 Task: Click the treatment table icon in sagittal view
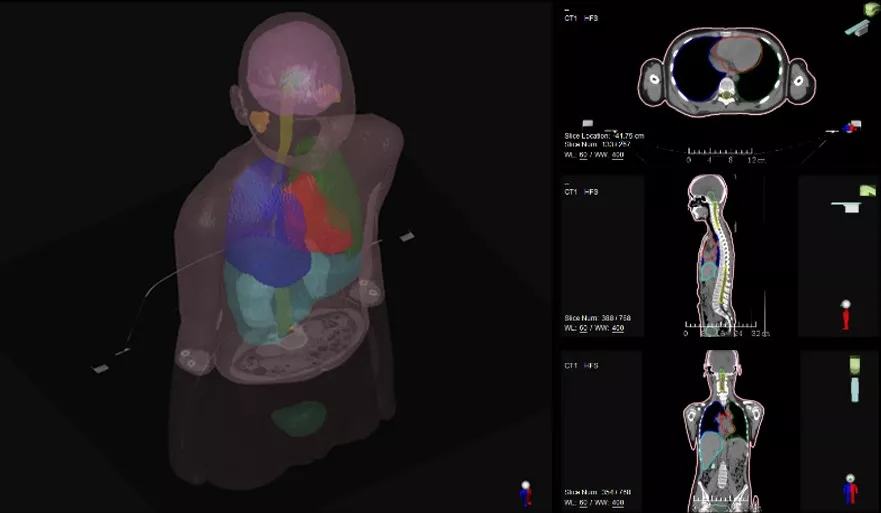coord(847,206)
